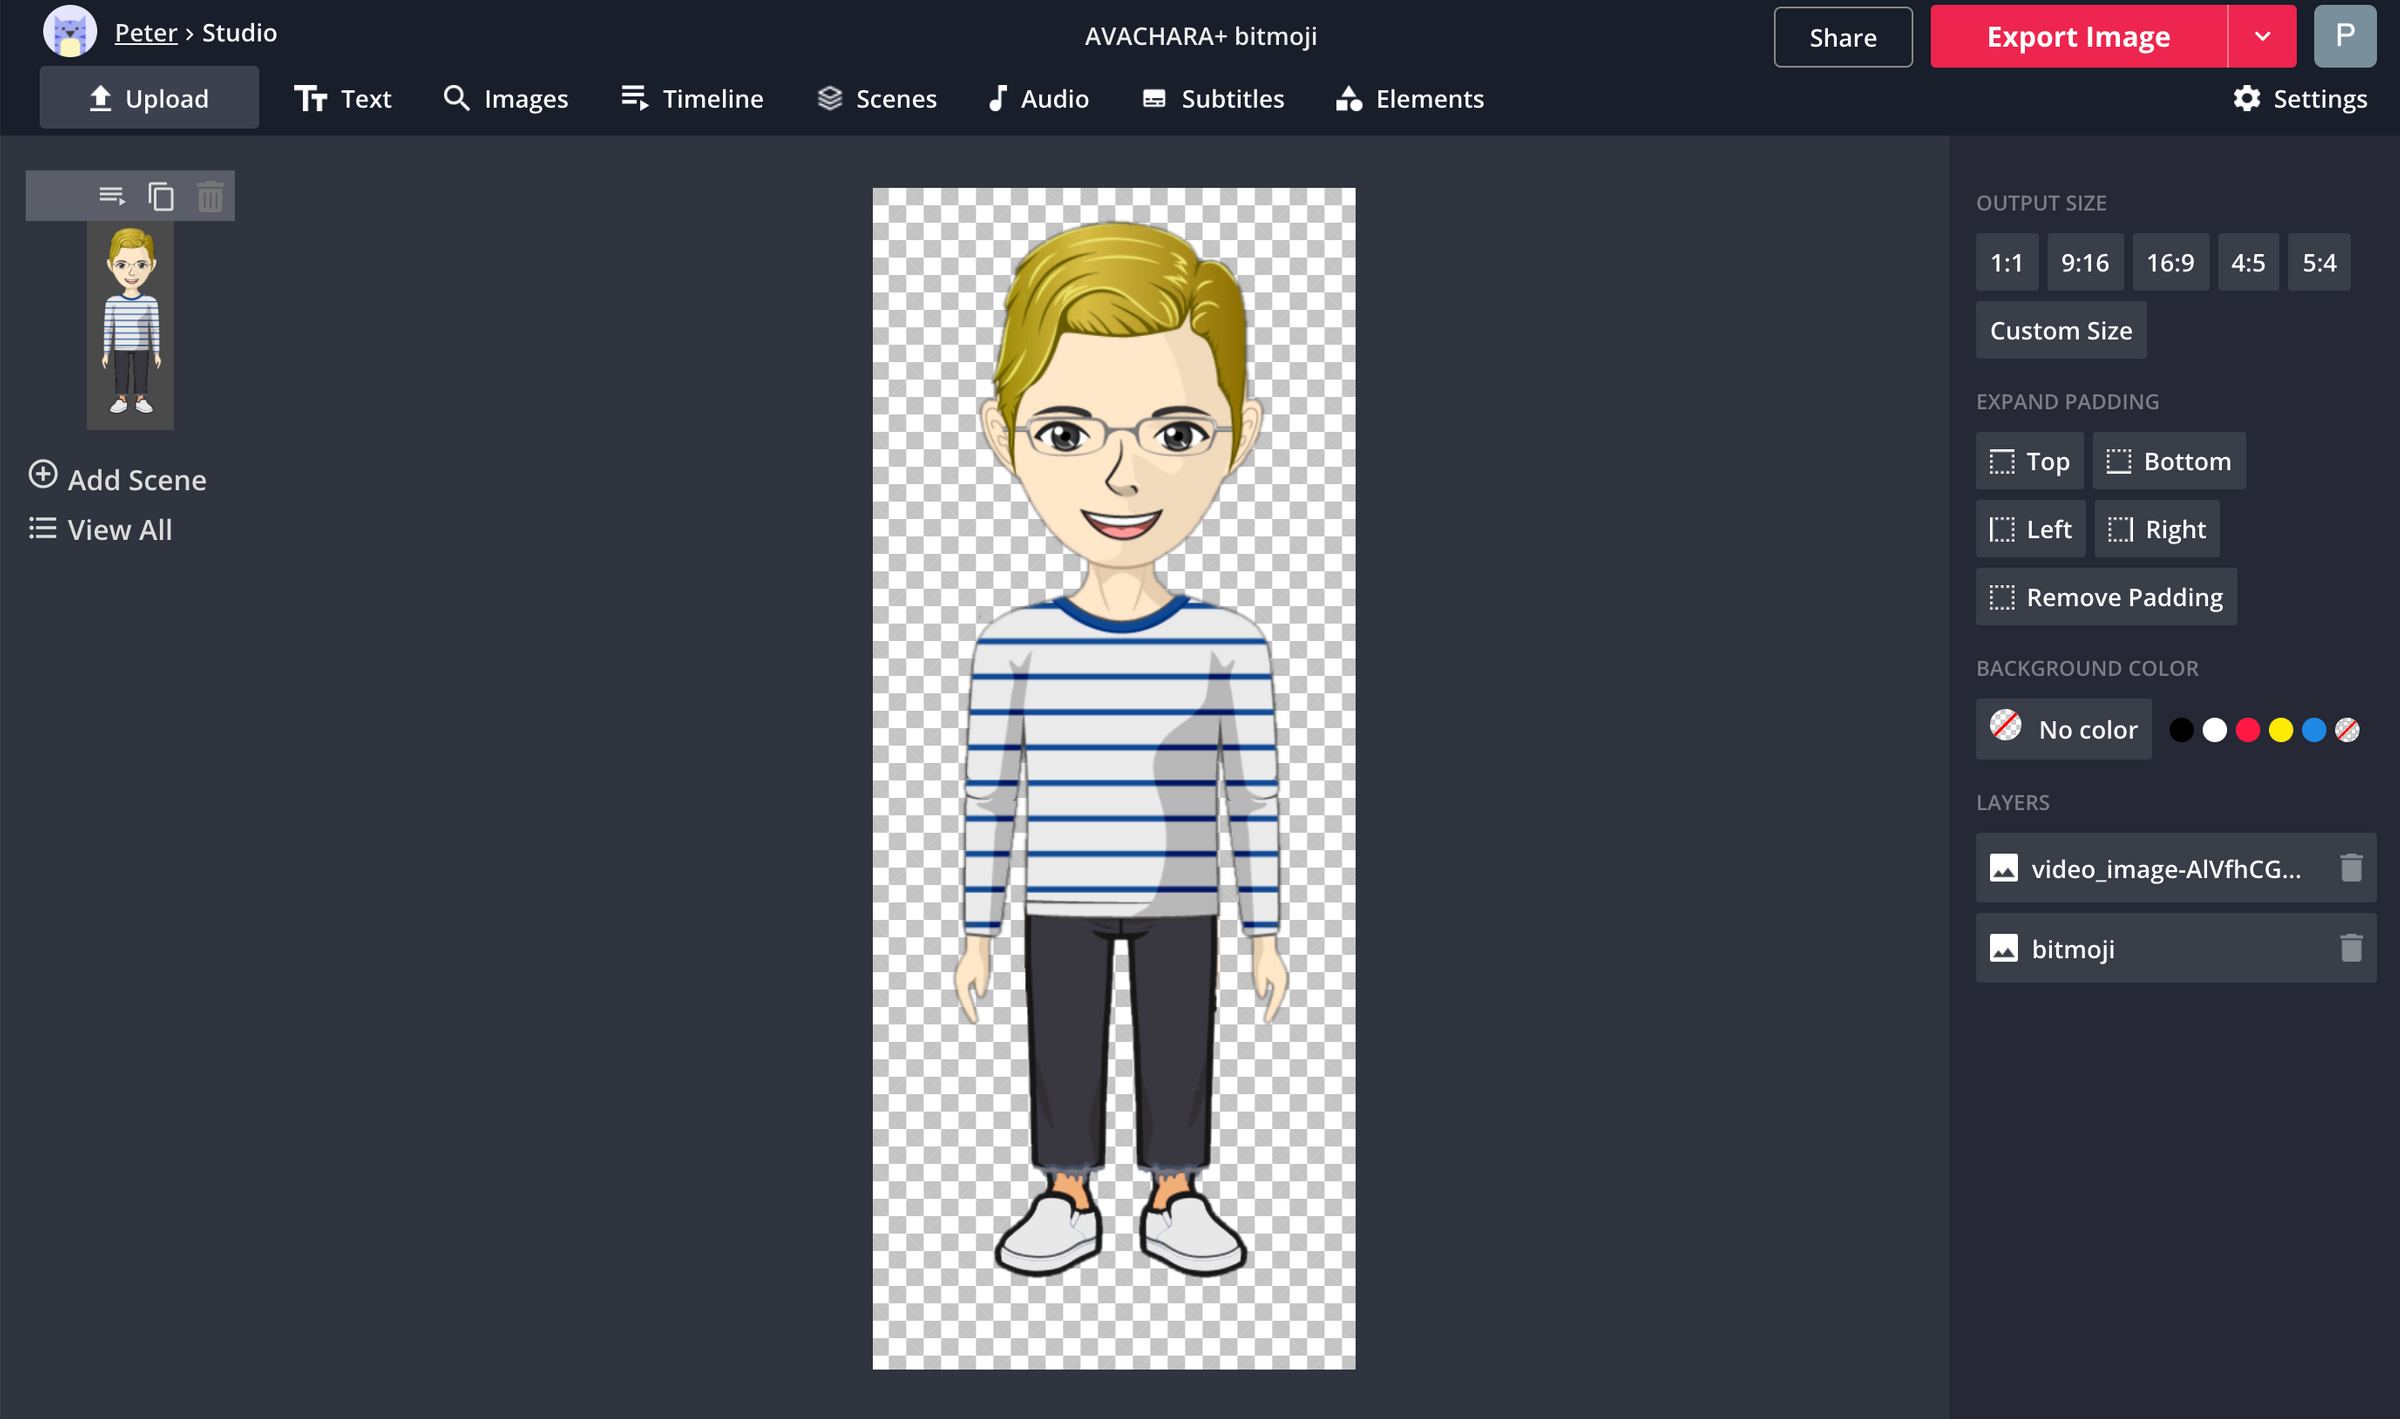
Task: Open the Audio panel
Action: coord(1038,98)
